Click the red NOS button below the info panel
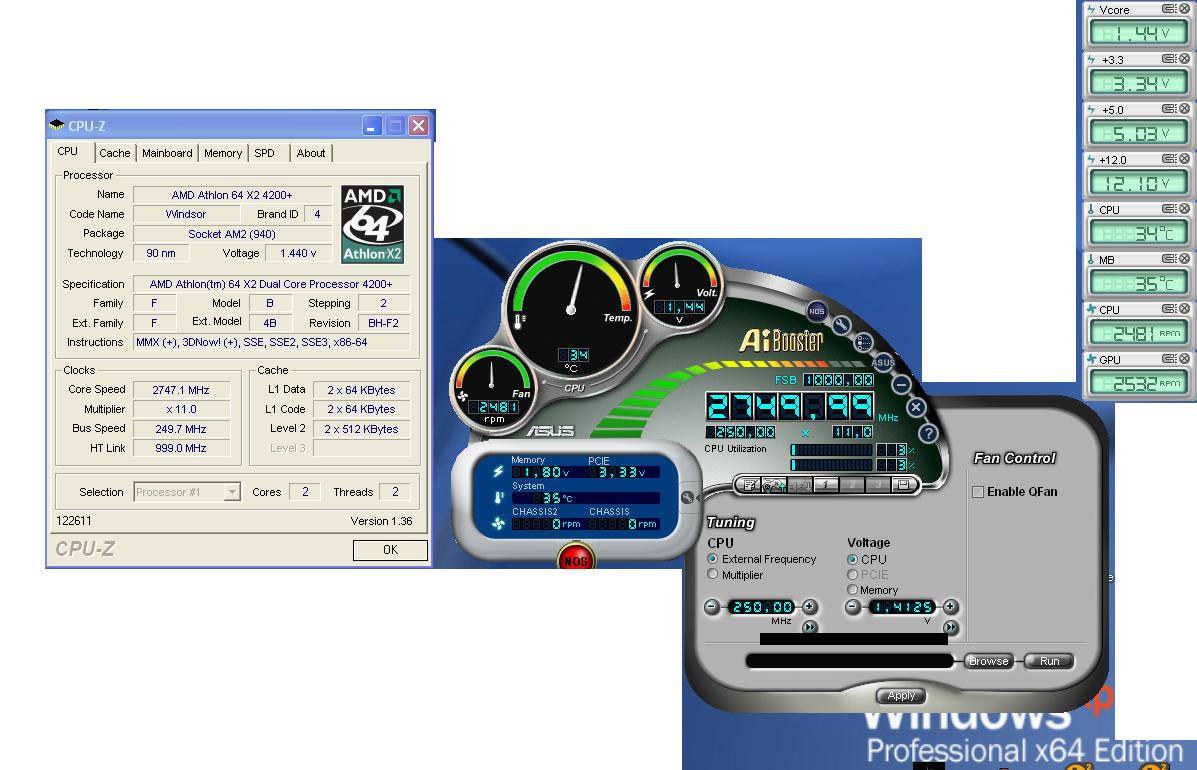This screenshot has height=770, width=1197. [x=576, y=559]
